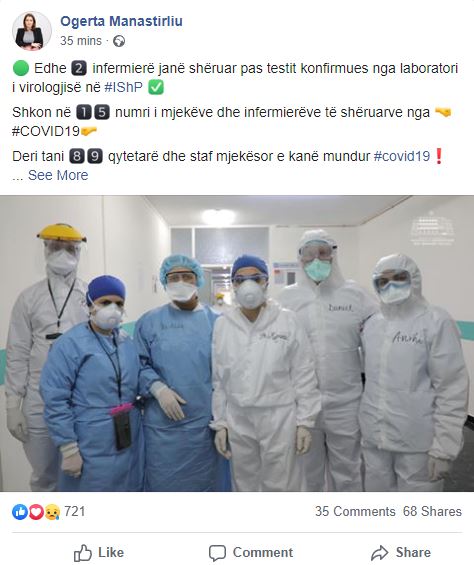Click the Share arrow icon
Screen dimensions: 474x565
click(379, 553)
